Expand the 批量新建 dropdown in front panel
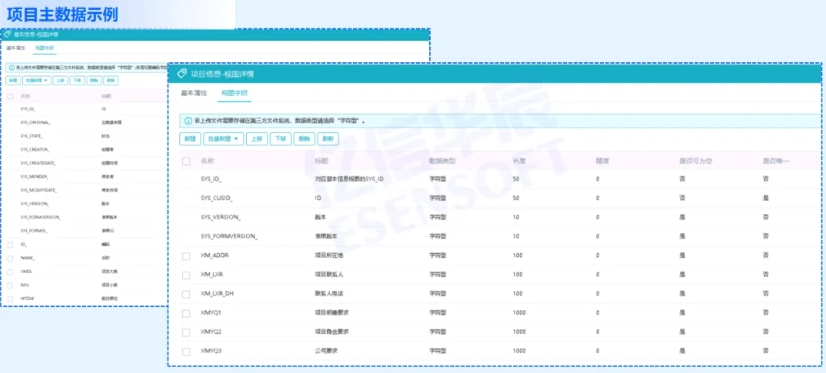This screenshot has width=826, height=373. [x=223, y=139]
